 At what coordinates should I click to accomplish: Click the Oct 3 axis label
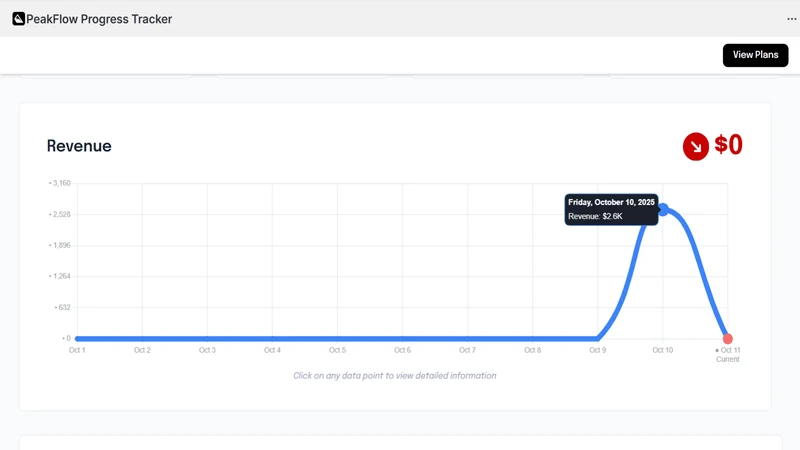click(207, 350)
